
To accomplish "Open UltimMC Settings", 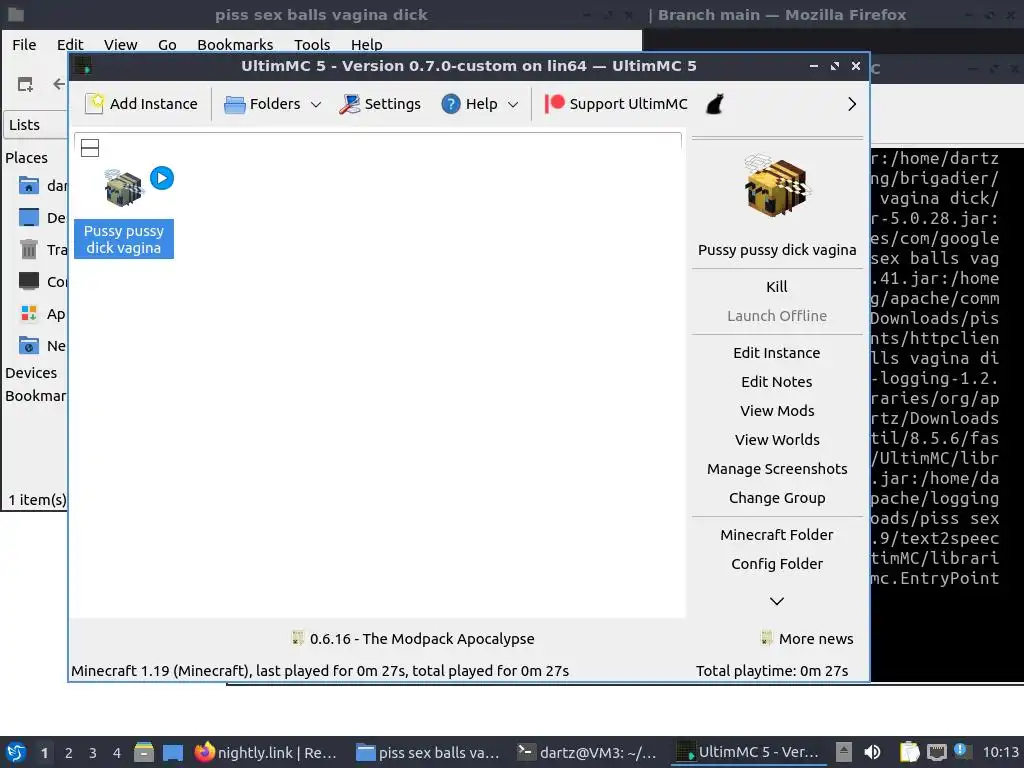I will click(380, 104).
